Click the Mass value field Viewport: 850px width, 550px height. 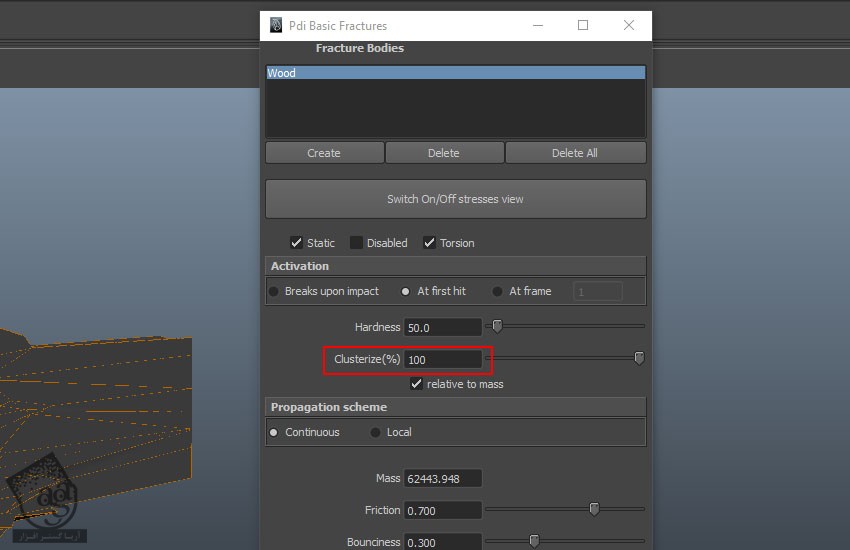pos(443,479)
